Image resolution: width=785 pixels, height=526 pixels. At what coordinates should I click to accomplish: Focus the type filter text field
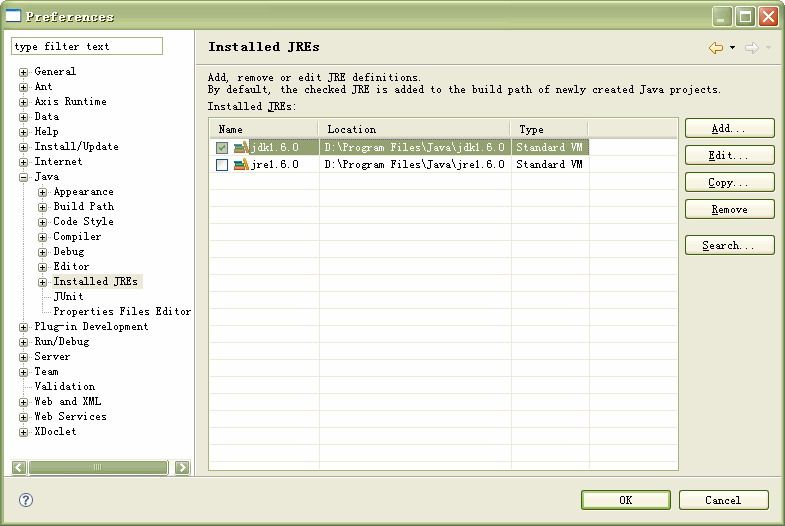click(x=87, y=46)
